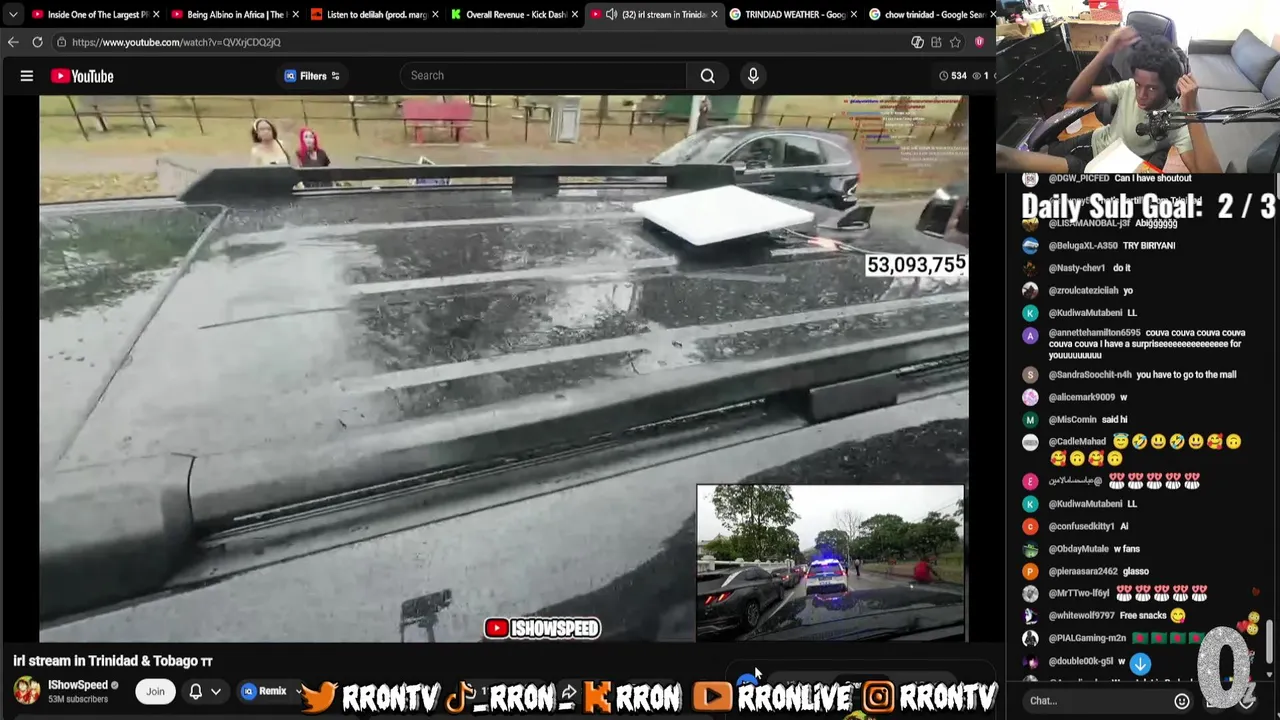
Task: Click chat user @DGW_PICFED
Action: click(x=1079, y=178)
